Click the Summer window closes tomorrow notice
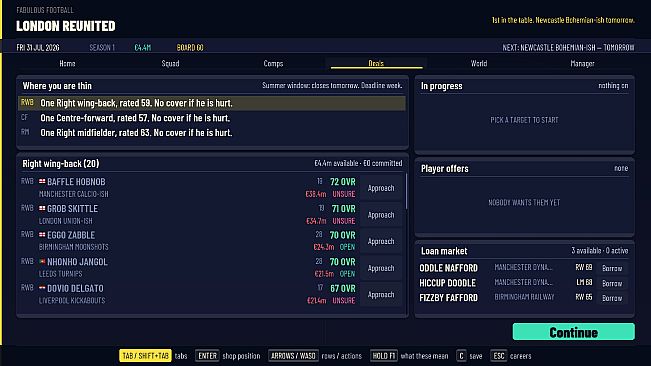Viewport: 651px width, 366px height. pos(332,85)
